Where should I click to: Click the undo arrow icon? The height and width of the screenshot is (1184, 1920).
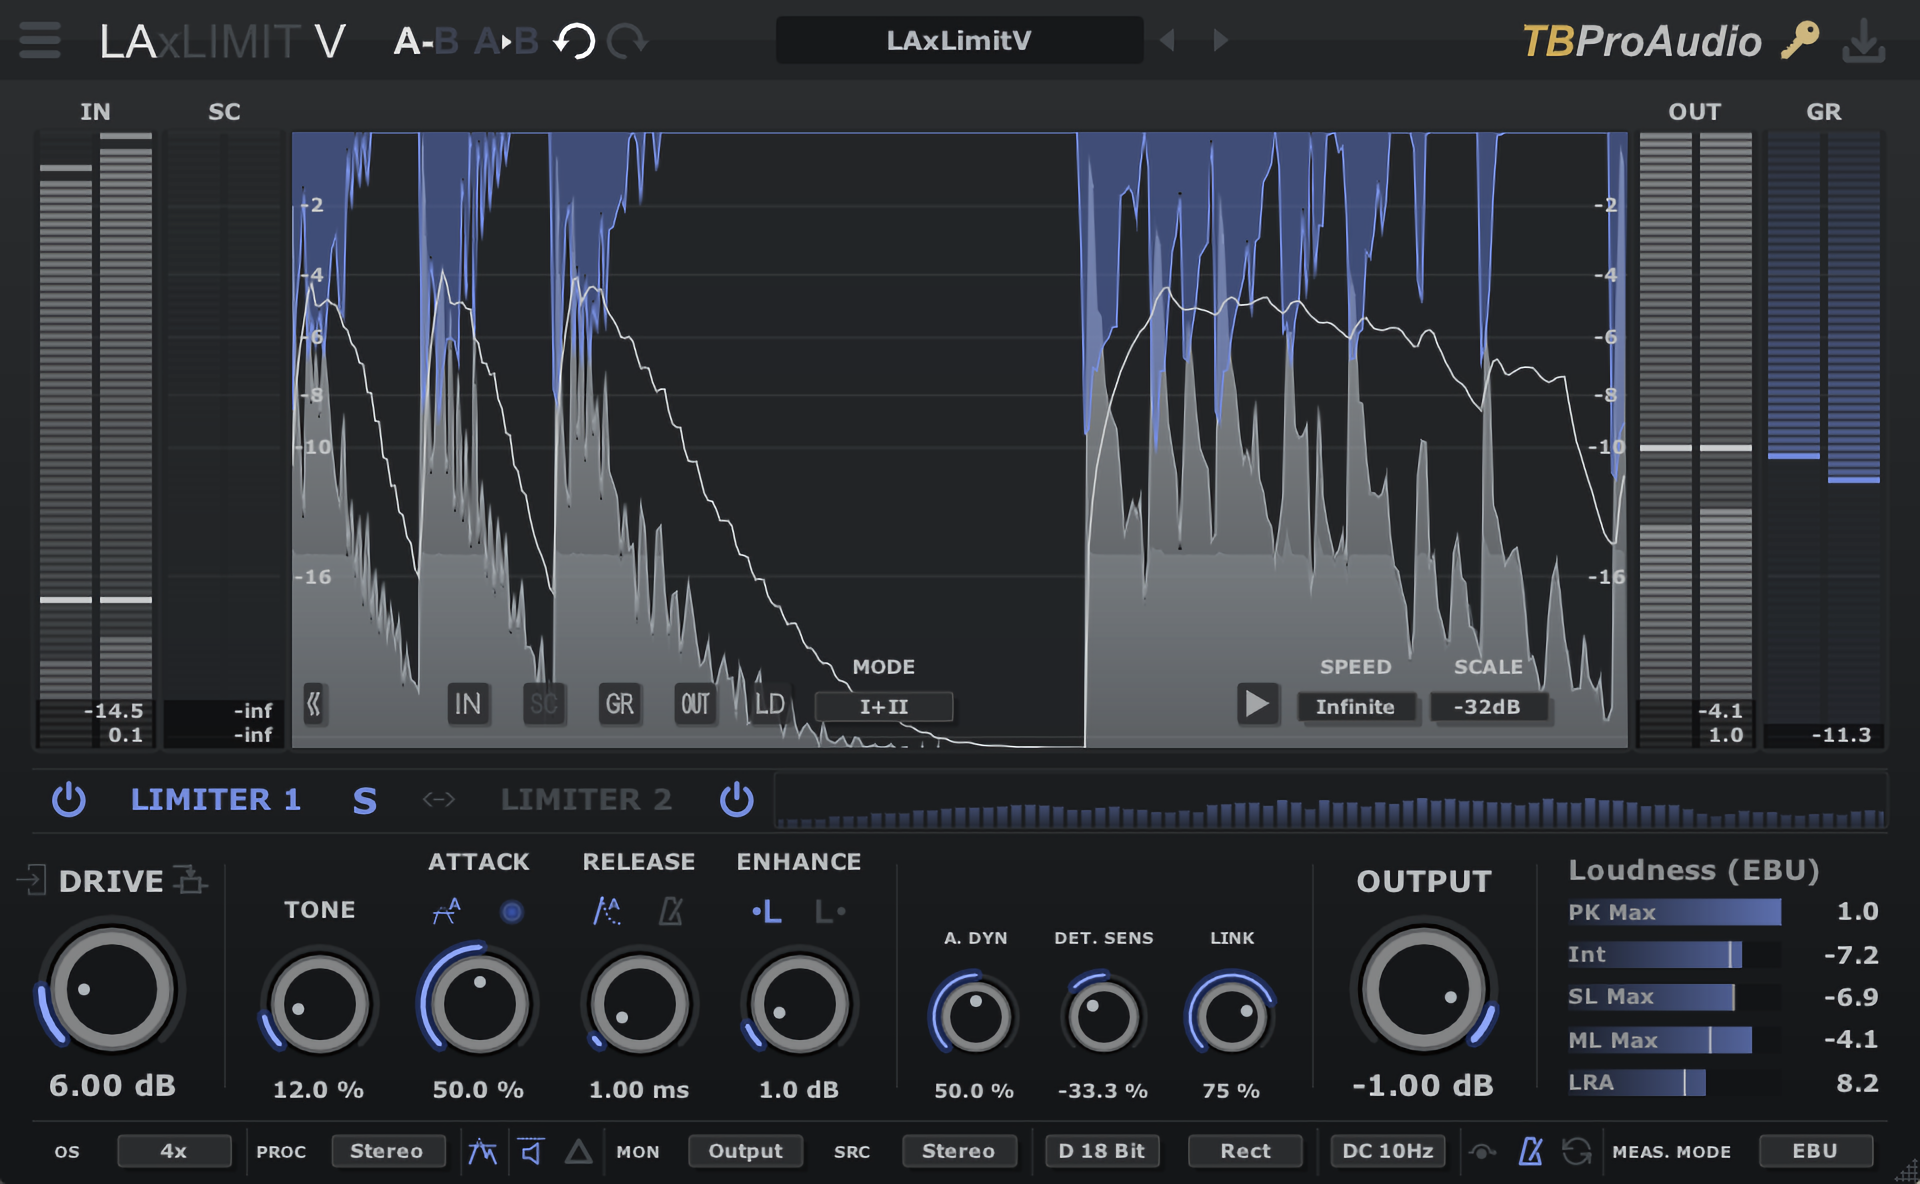tap(575, 41)
